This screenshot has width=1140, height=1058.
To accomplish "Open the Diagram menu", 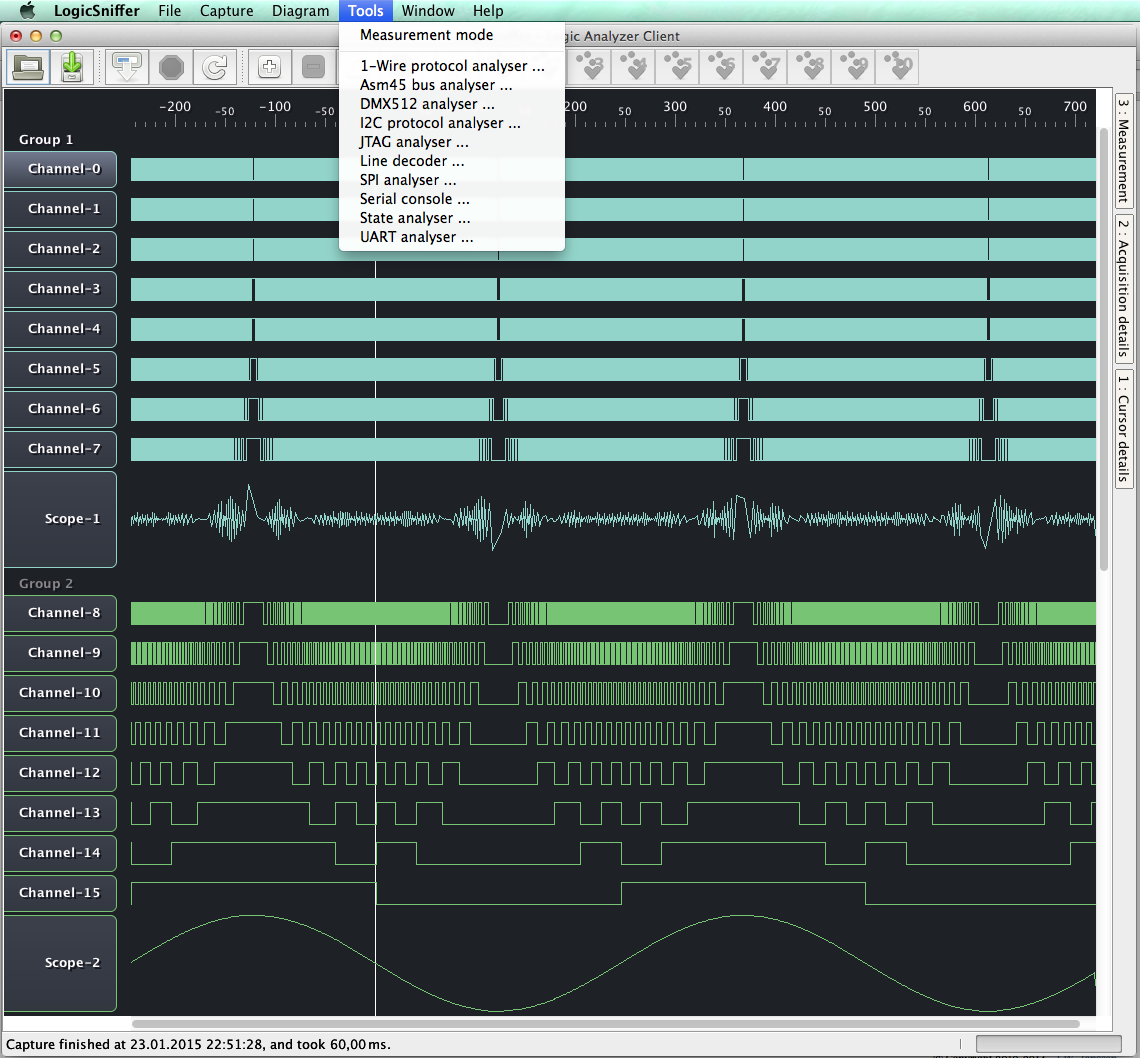I will pyautogui.click(x=300, y=11).
